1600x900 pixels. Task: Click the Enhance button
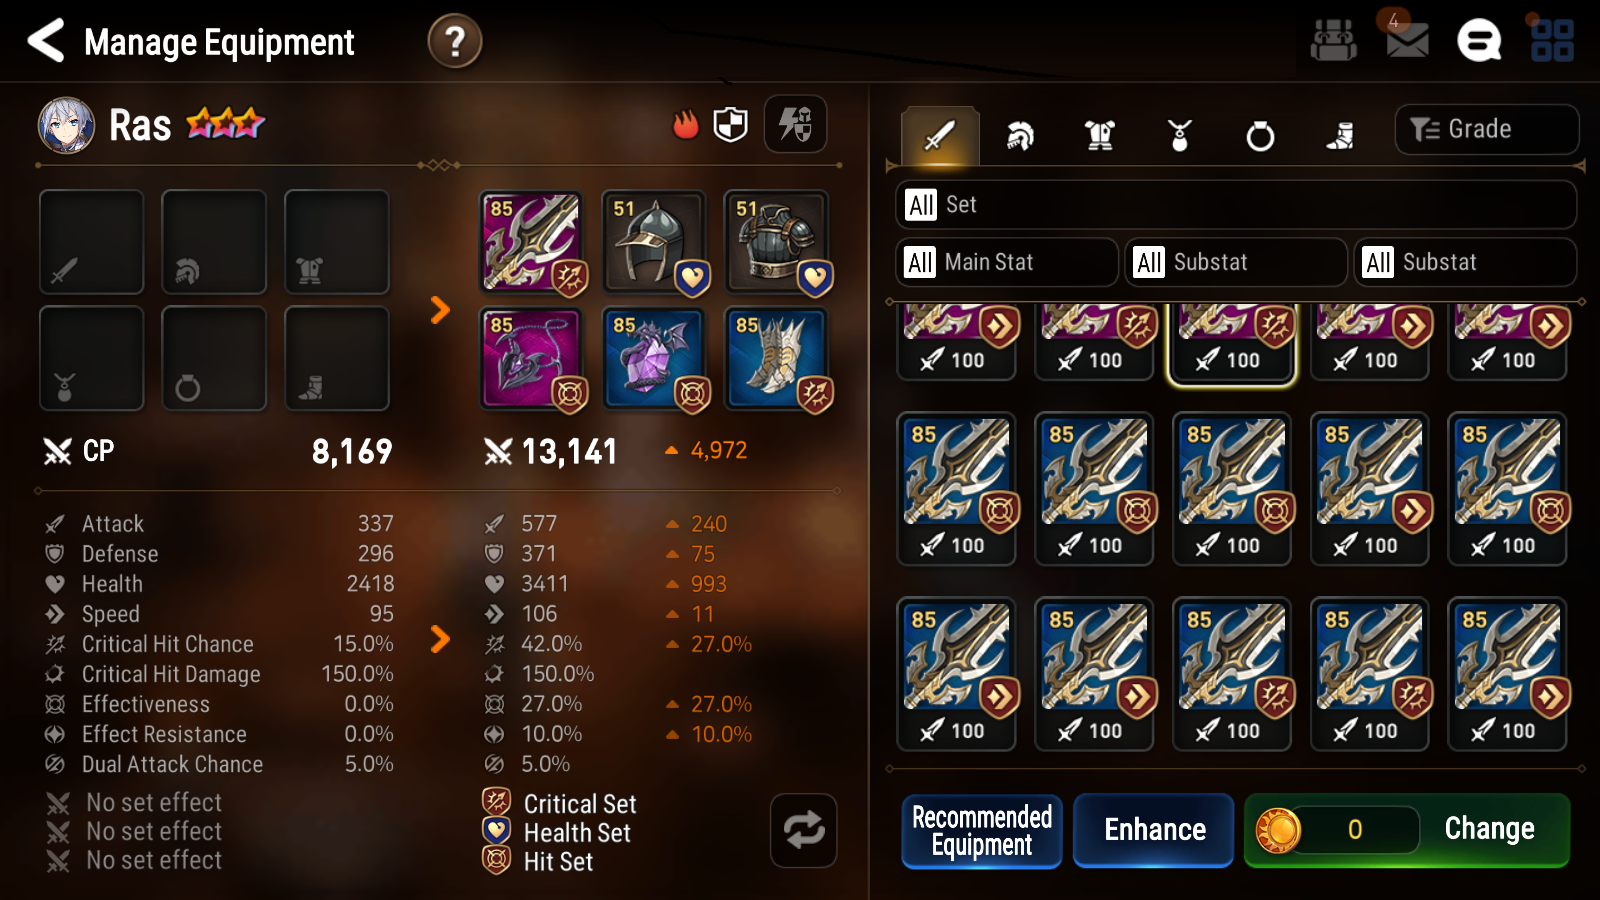(x=1154, y=830)
